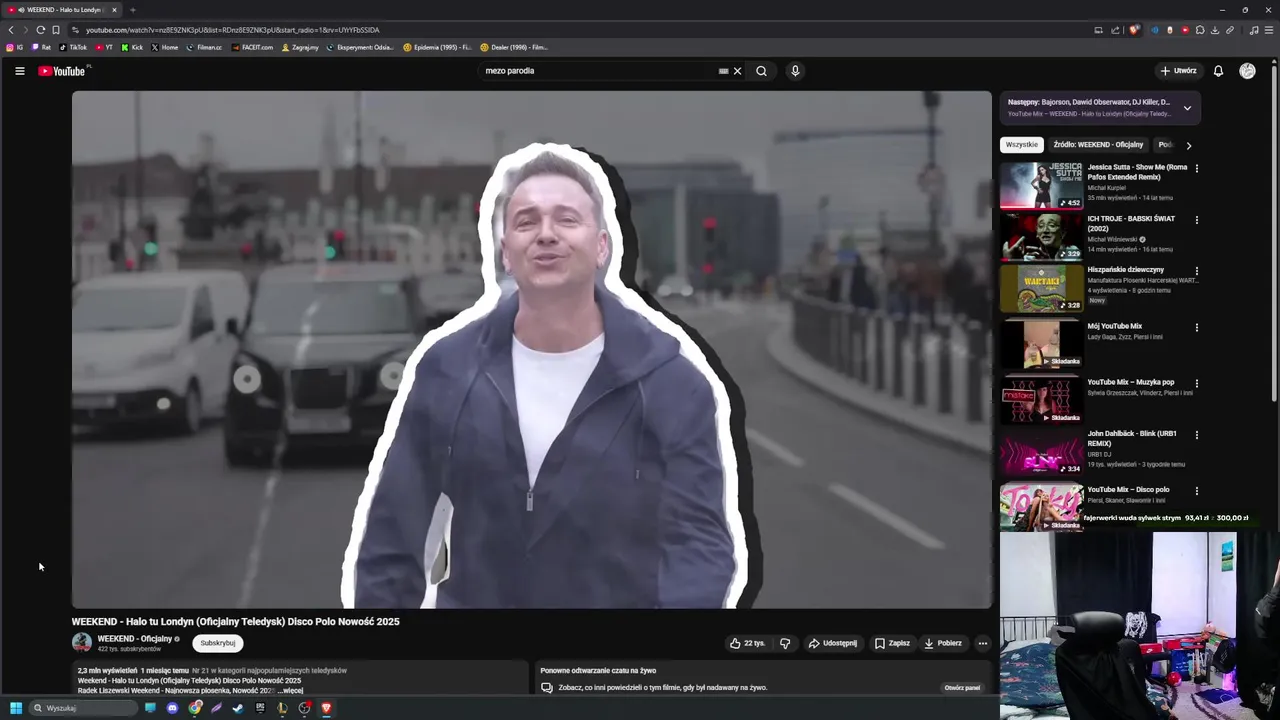Click the Windows taskbar search box

(83, 708)
